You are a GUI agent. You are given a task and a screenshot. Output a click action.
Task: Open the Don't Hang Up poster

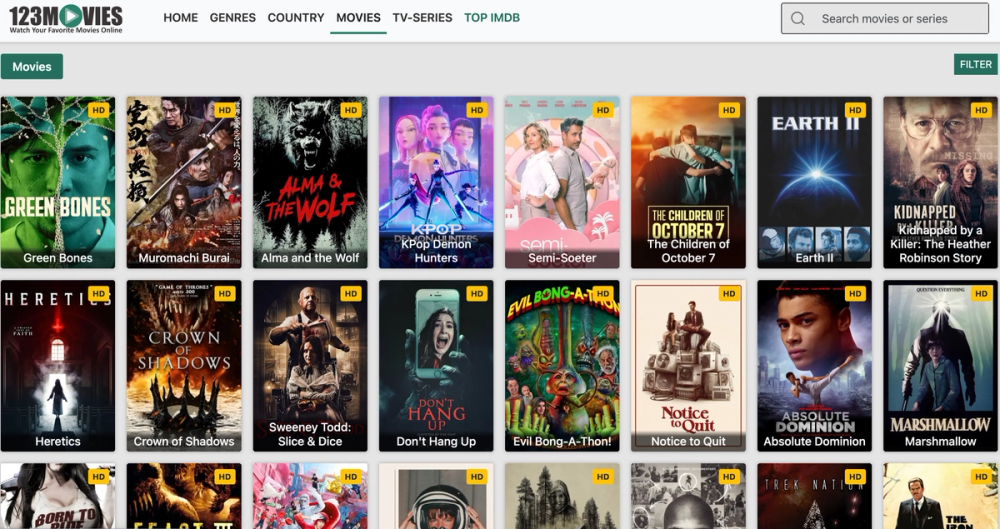pos(436,366)
